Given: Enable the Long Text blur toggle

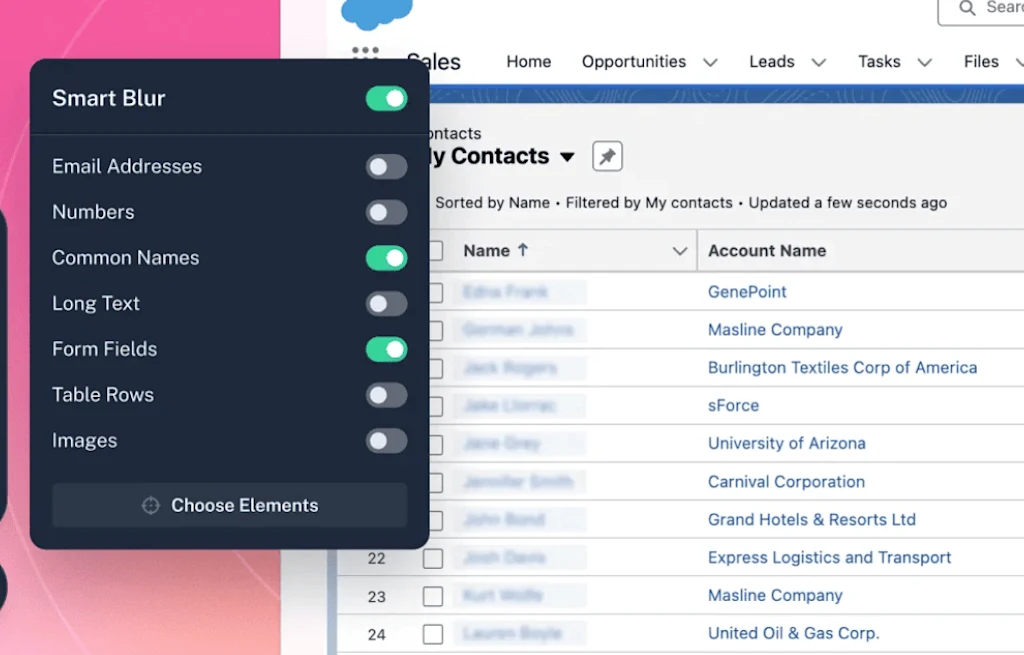Looking at the screenshot, I should click(387, 304).
